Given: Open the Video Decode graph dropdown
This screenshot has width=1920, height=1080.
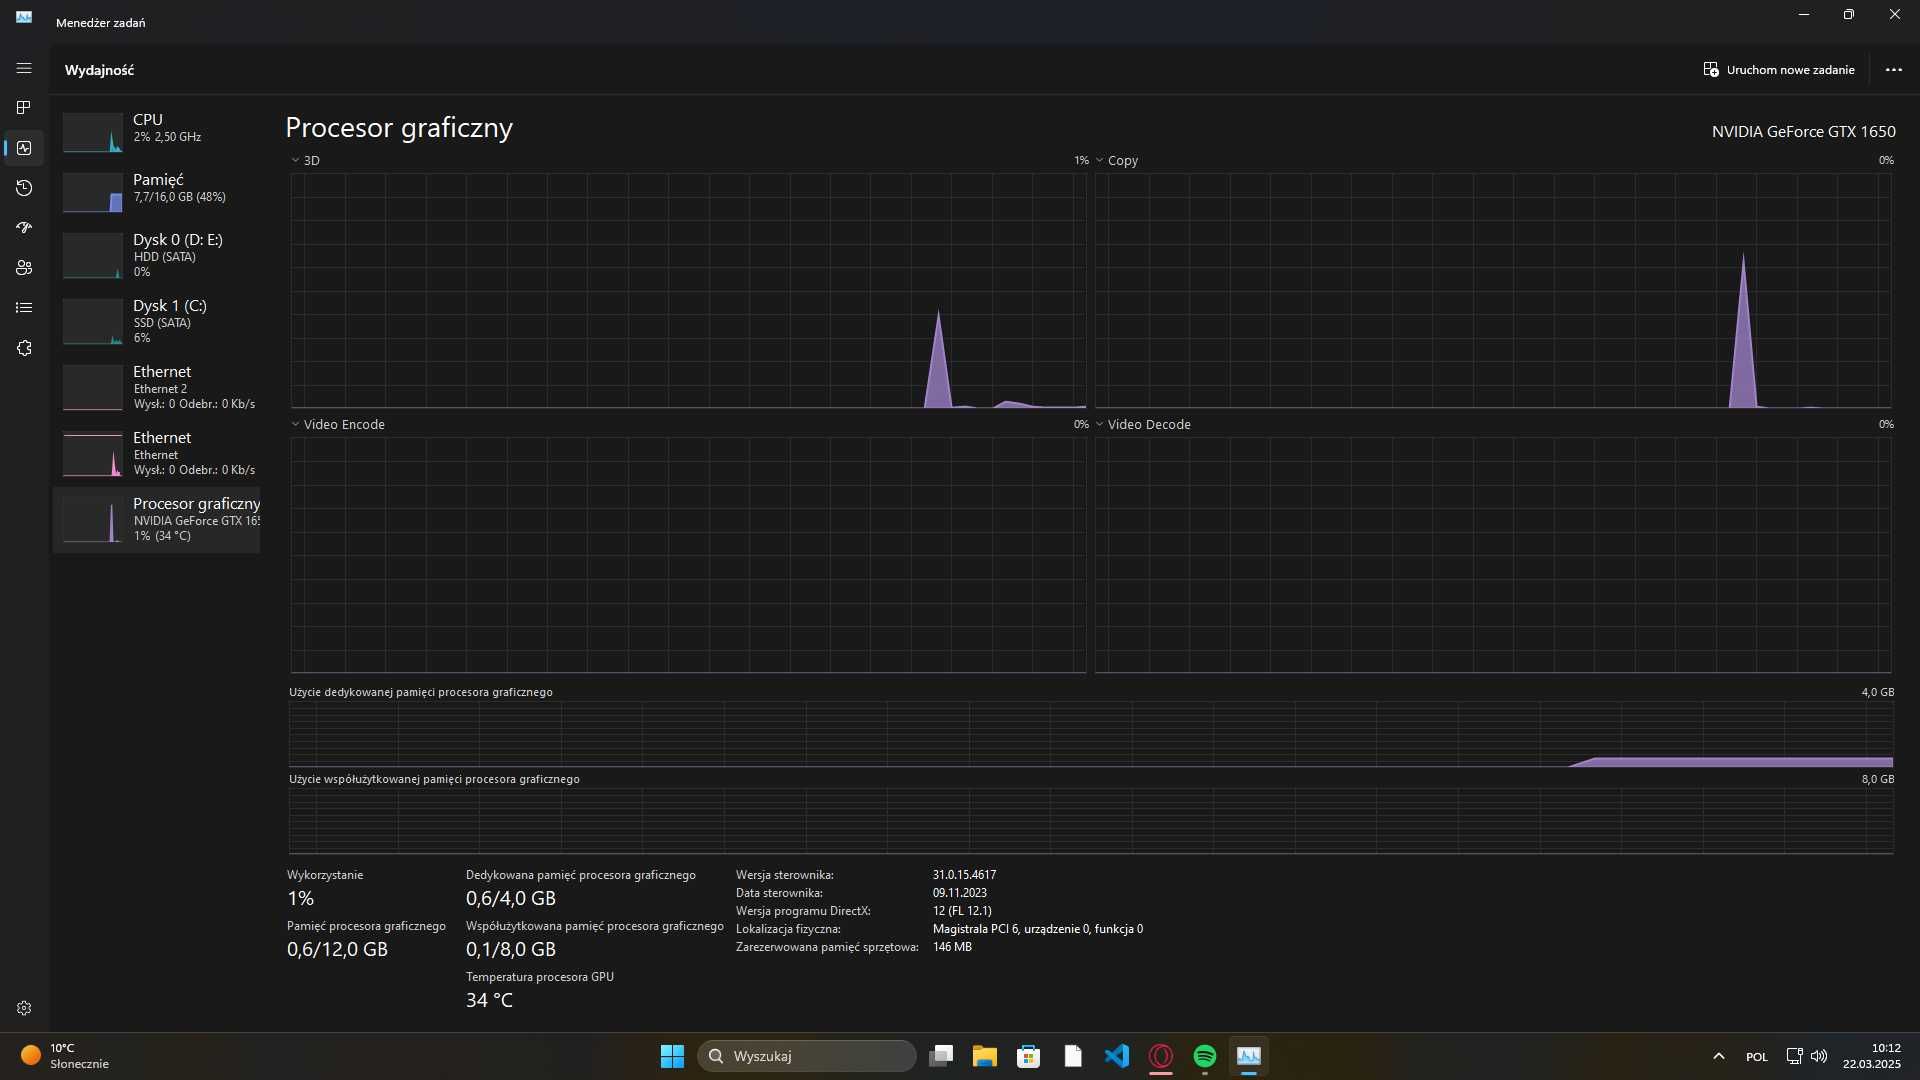Looking at the screenshot, I should pos(1099,424).
